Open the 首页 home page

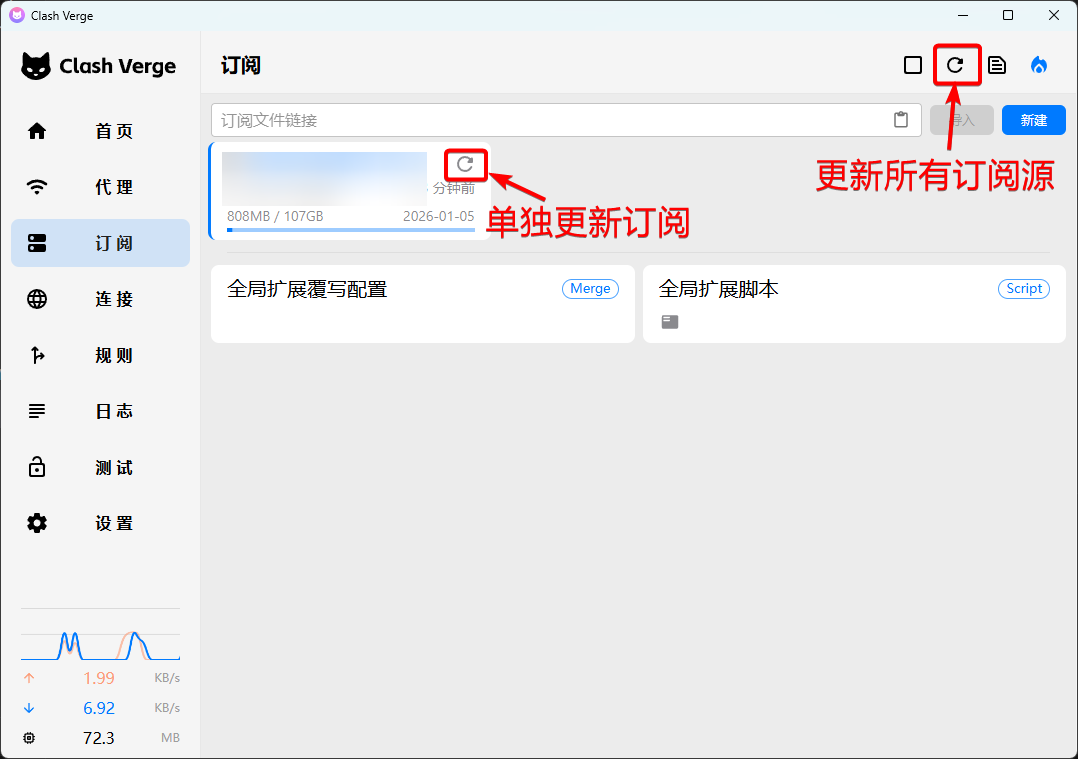pos(100,131)
